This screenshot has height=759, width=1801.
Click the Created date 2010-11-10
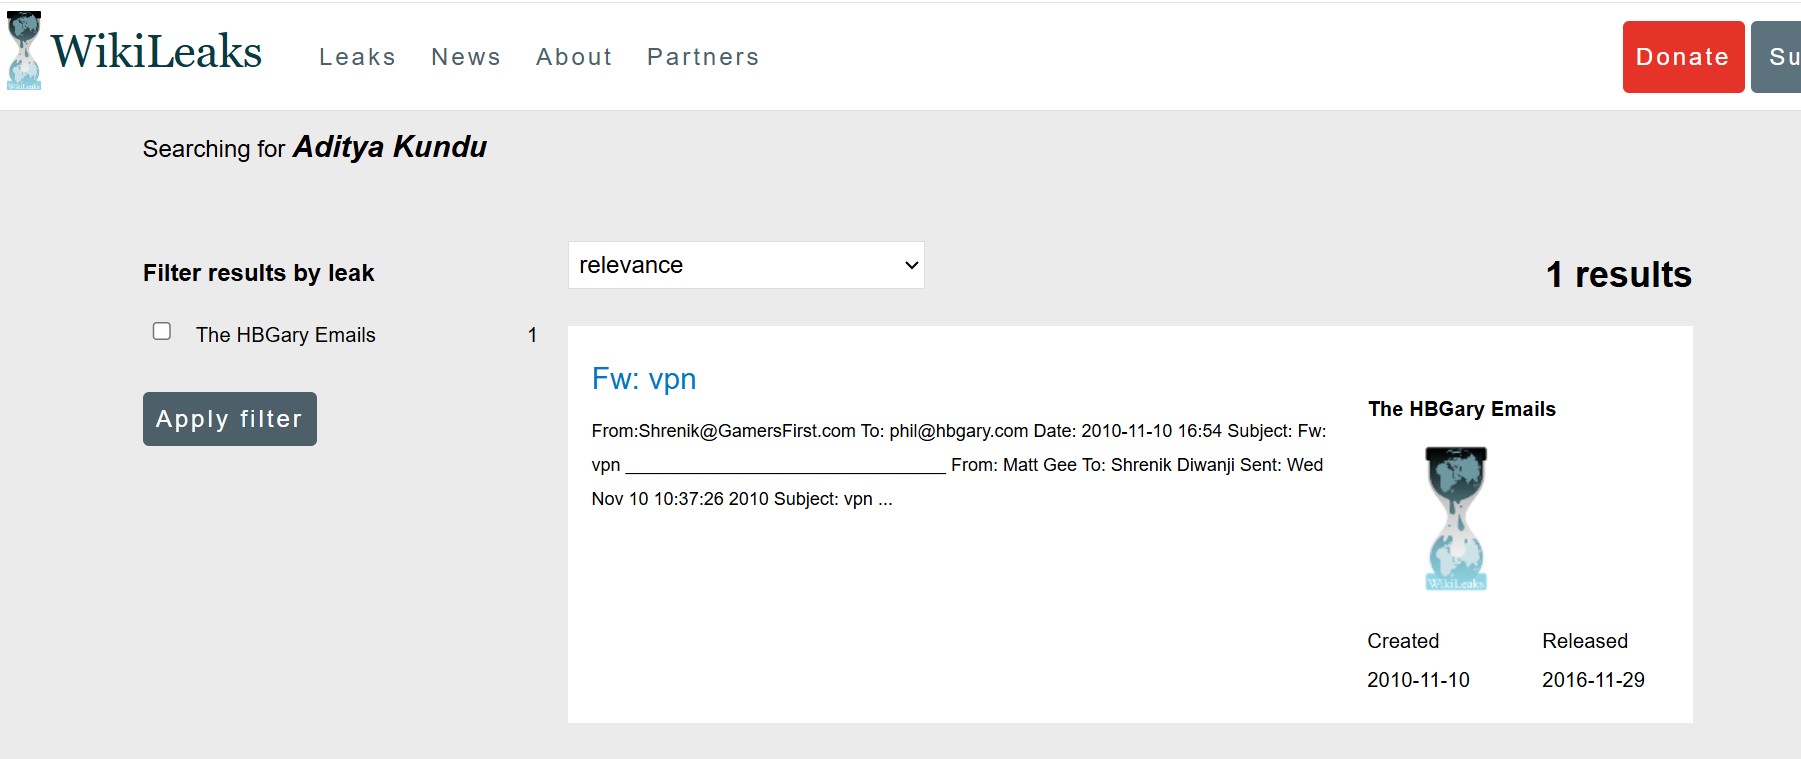(1418, 680)
